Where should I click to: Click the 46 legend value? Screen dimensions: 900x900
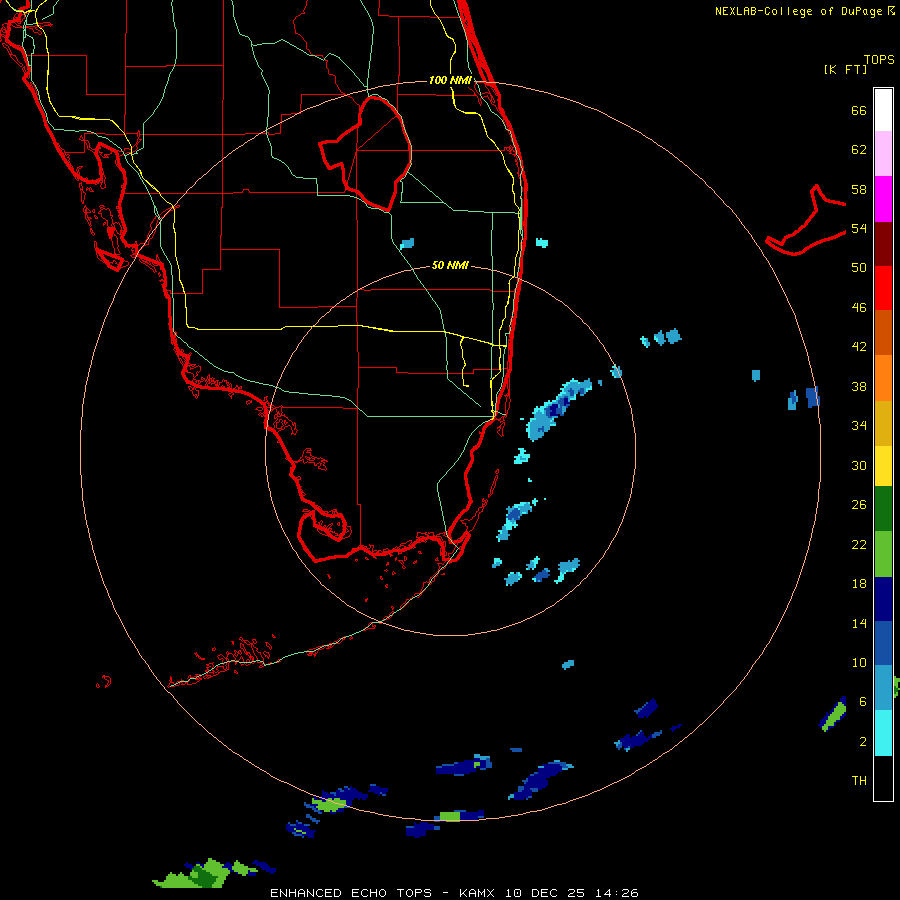tap(859, 308)
